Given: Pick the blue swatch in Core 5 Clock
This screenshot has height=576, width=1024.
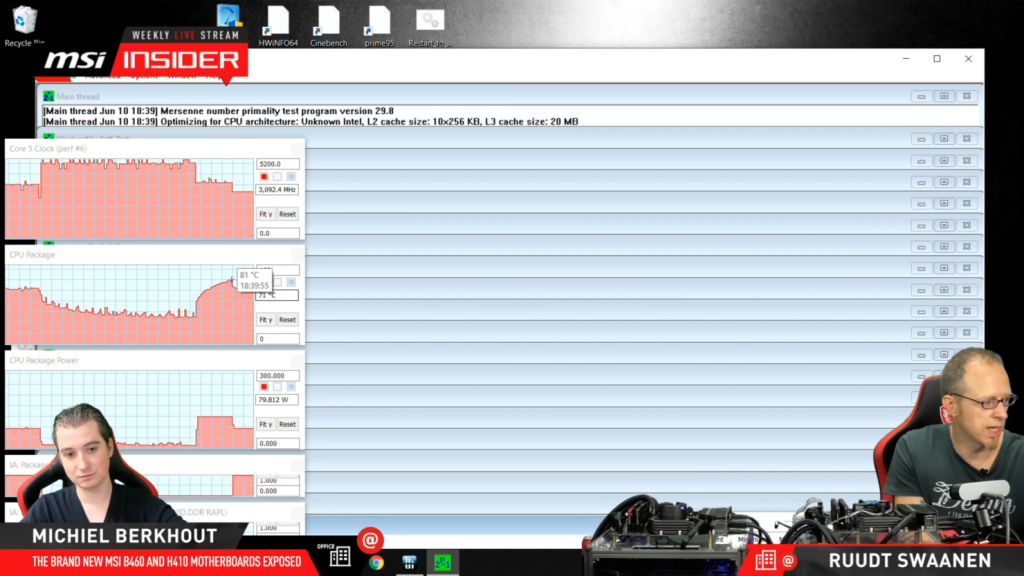Looking at the screenshot, I should (x=291, y=176).
